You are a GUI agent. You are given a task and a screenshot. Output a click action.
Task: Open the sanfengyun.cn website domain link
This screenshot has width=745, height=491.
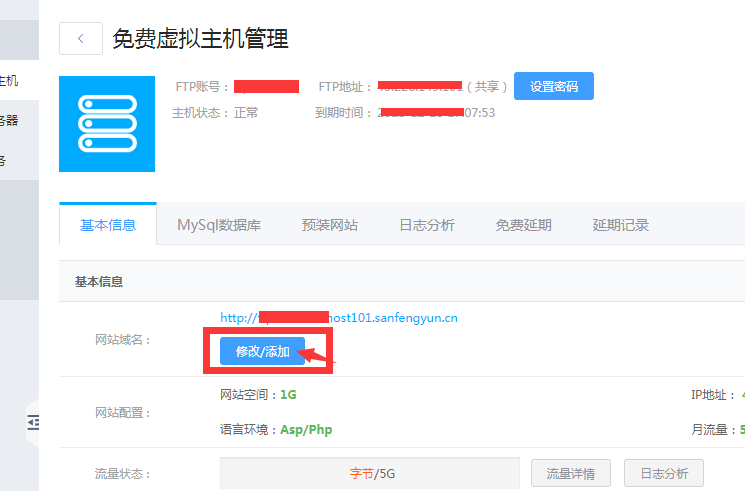338,318
